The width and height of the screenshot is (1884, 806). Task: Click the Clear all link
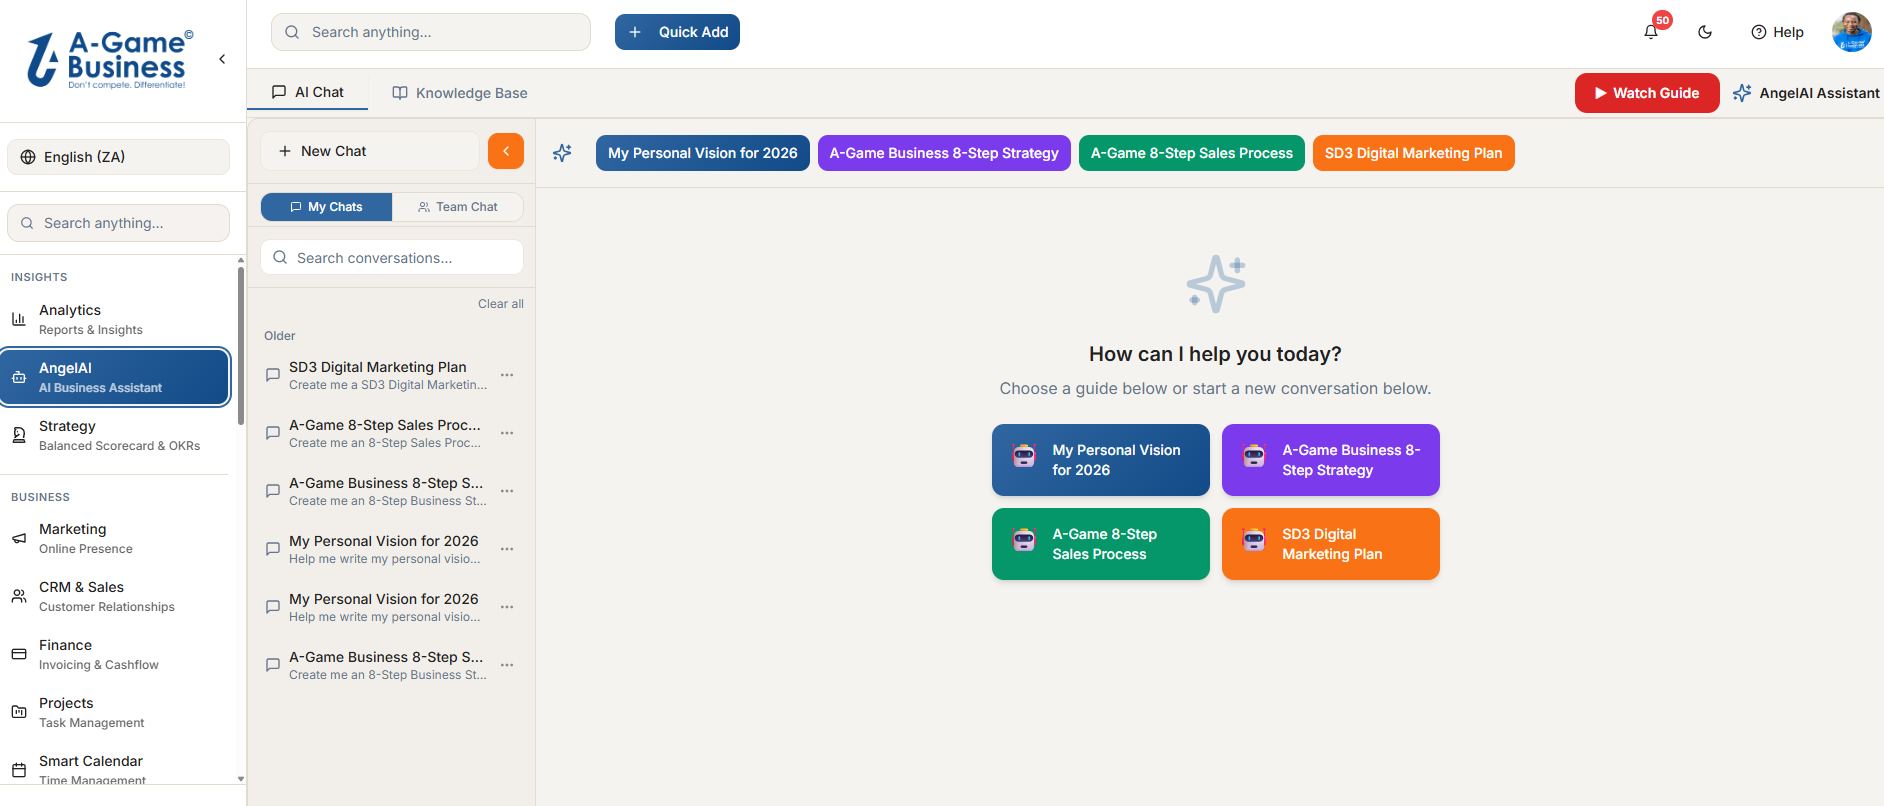(500, 304)
